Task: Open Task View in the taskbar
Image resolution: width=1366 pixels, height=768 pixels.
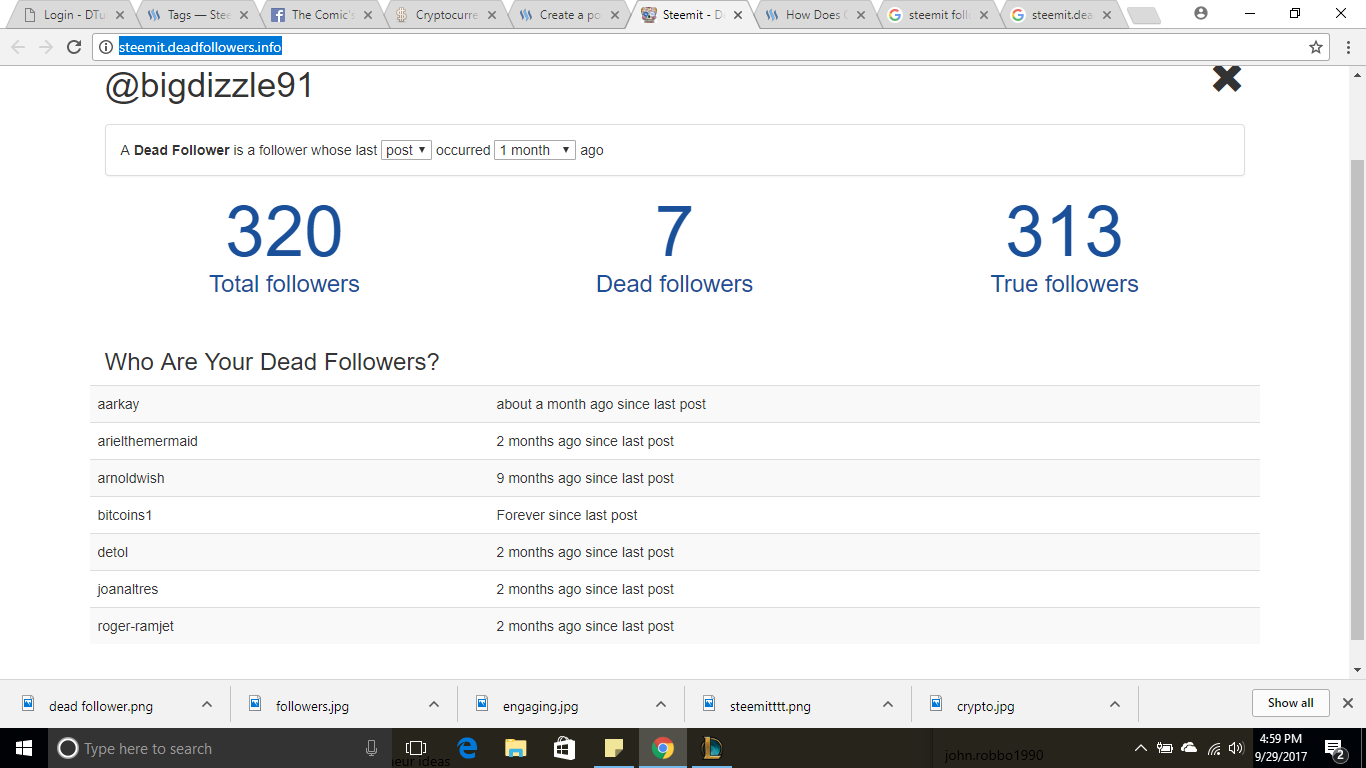Action: tap(416, 748)
